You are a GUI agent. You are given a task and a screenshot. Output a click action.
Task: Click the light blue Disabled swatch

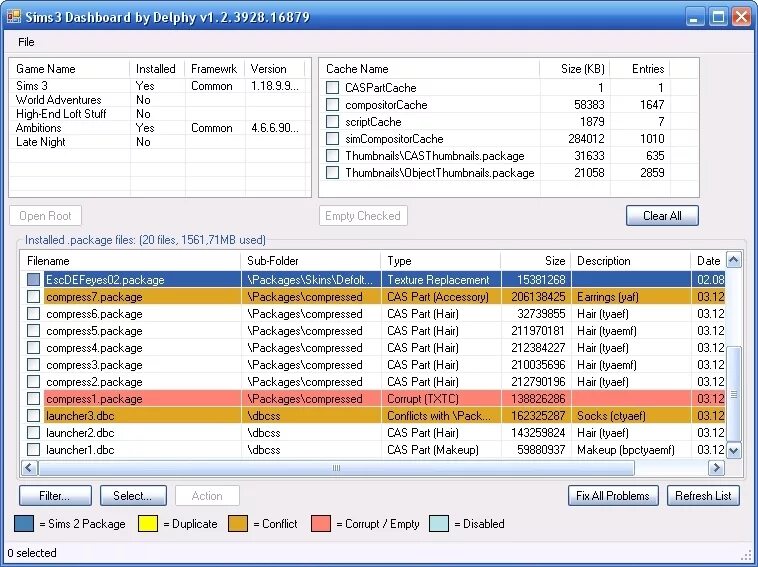coord(439,523)
